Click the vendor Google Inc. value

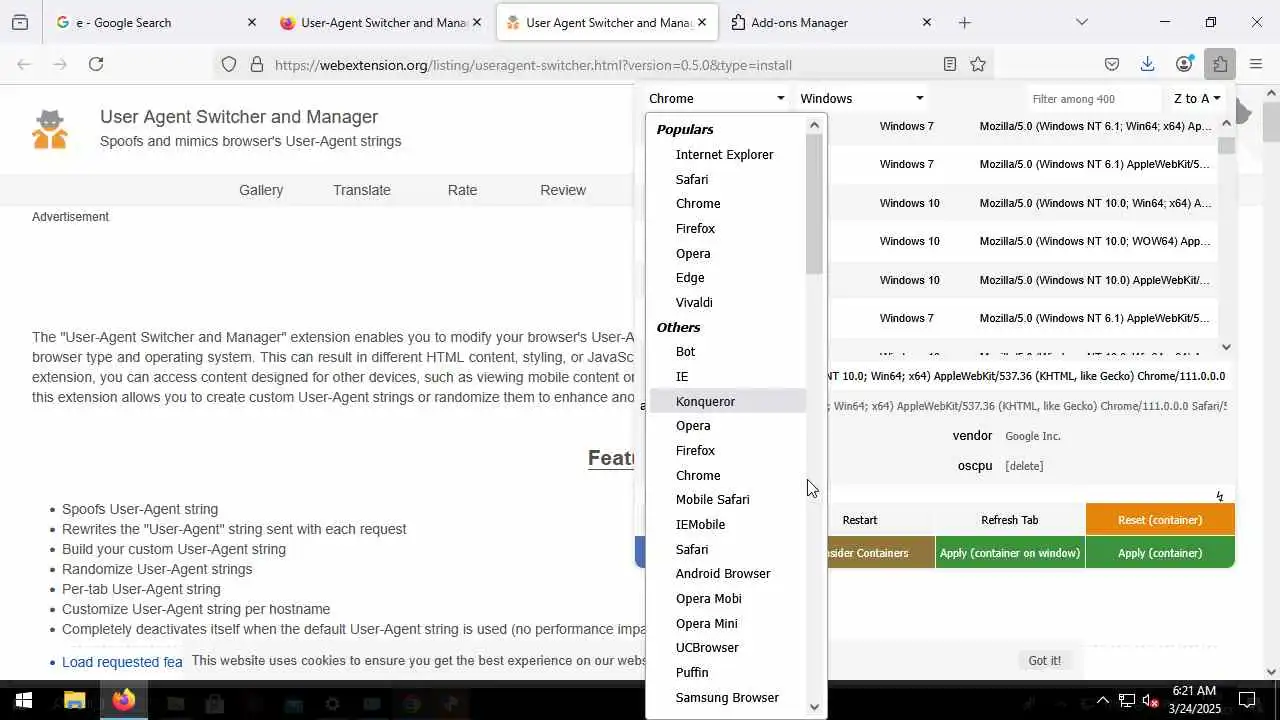(x=1033, y=436)
